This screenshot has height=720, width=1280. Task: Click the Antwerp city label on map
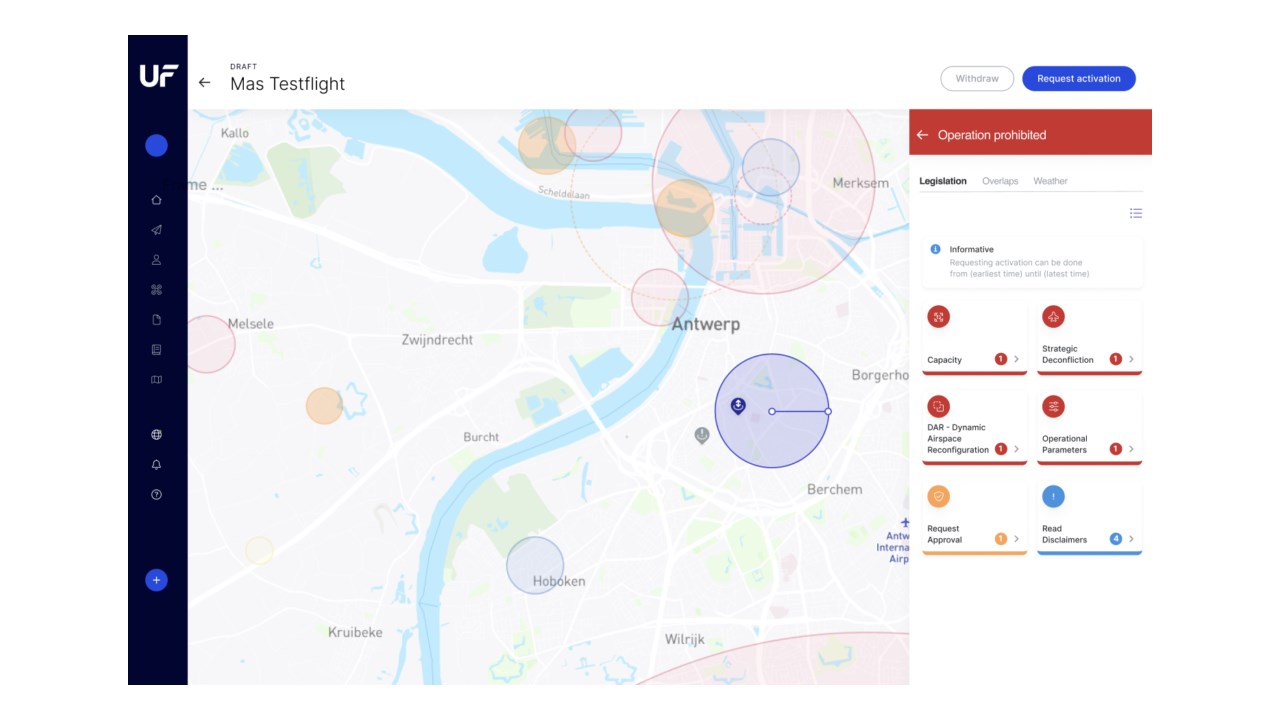pos(705,325)
